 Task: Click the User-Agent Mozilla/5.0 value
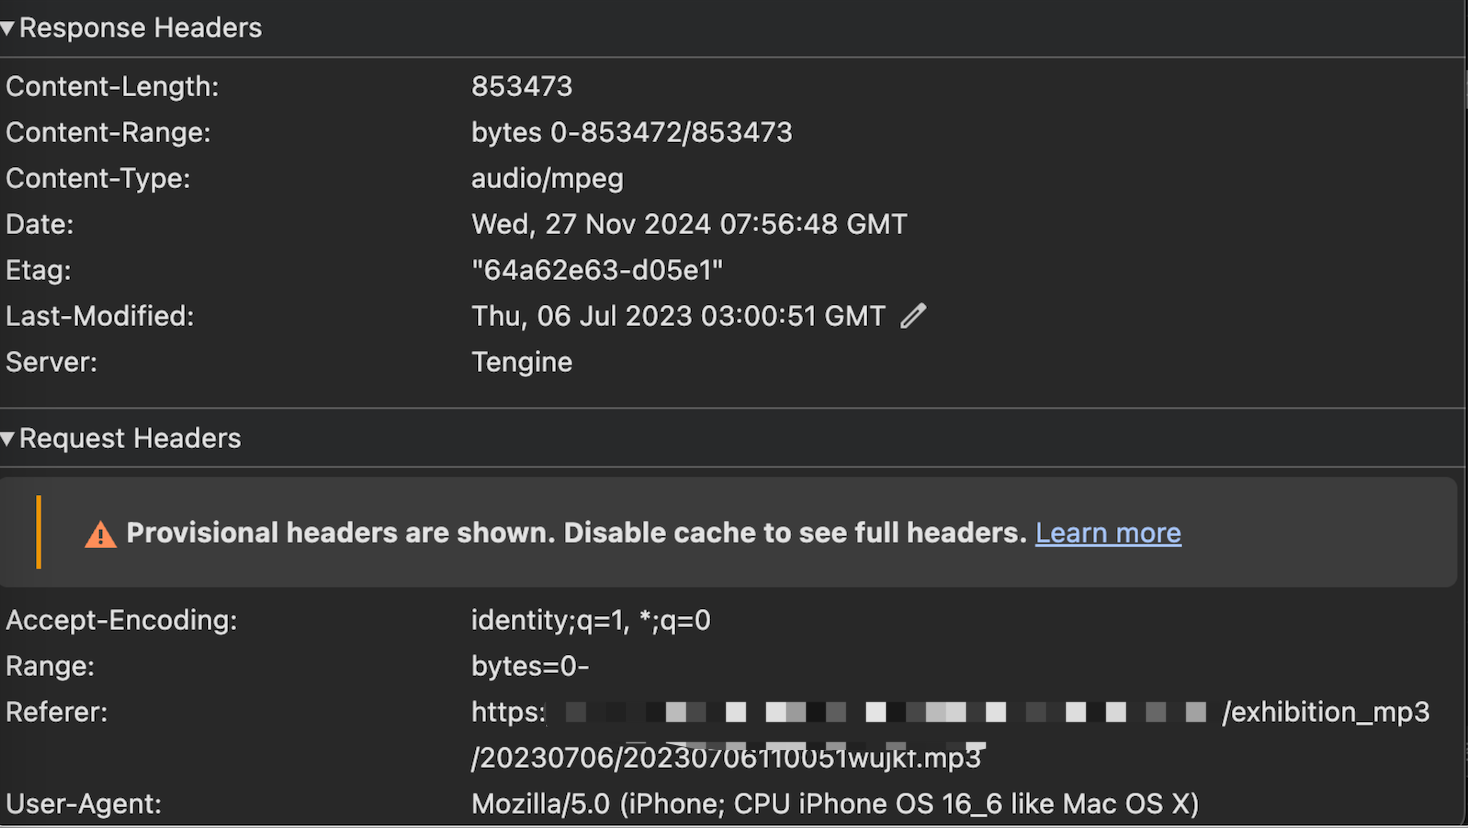pyautogui.click(x=835, y=804)
